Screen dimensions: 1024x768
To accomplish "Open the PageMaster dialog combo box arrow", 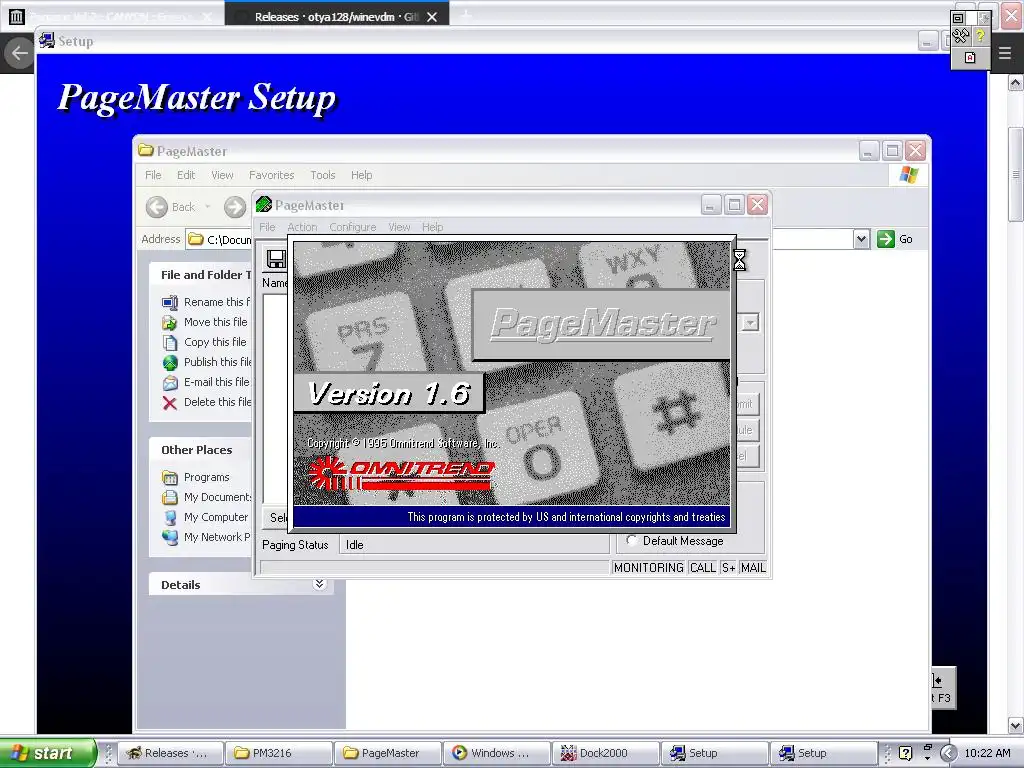I will tap(750, 323).
